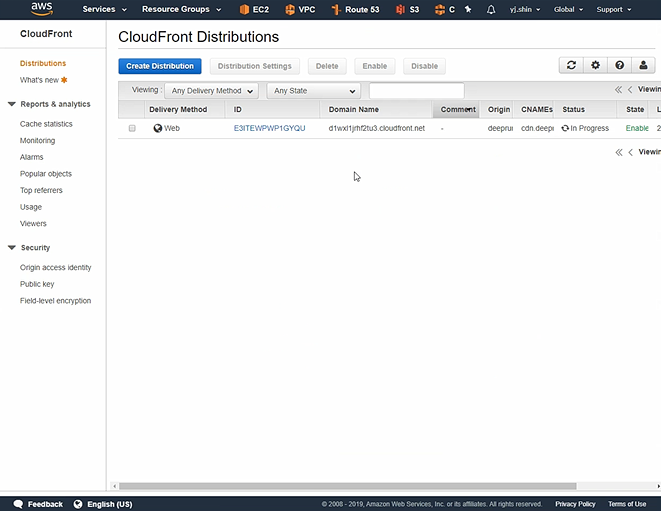The width and height of the screenshot is (661, 511).
Task: Click the Disable button
Action: coord(425,66)
